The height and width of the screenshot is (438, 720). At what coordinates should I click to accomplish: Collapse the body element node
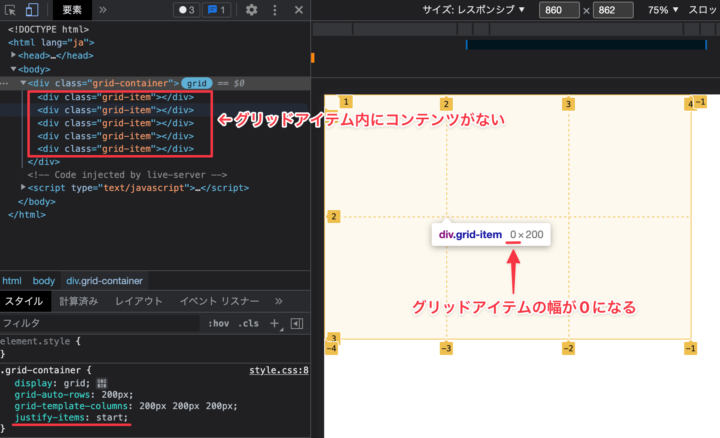(13, 69)
